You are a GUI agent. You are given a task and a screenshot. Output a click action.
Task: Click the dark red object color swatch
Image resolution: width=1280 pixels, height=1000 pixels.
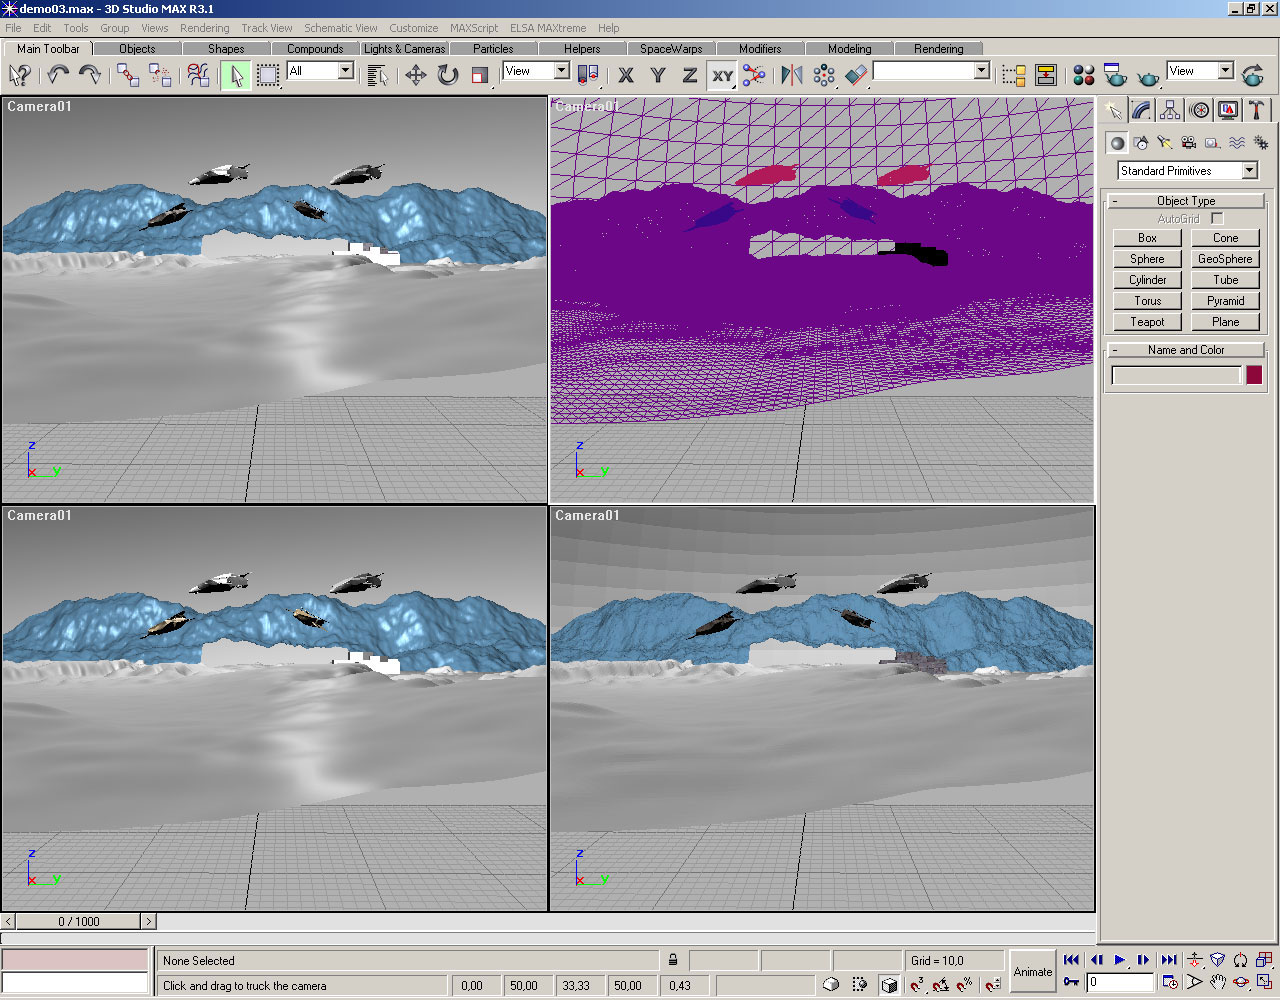[x=1254, y=375]
